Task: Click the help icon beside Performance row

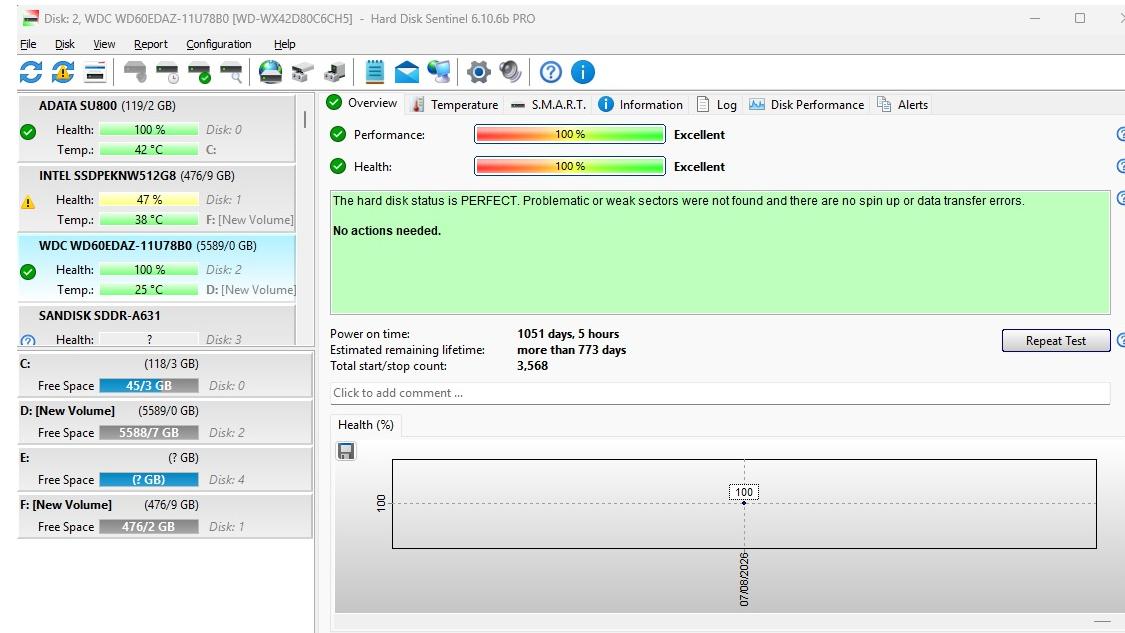Action: click(1121, 134)
